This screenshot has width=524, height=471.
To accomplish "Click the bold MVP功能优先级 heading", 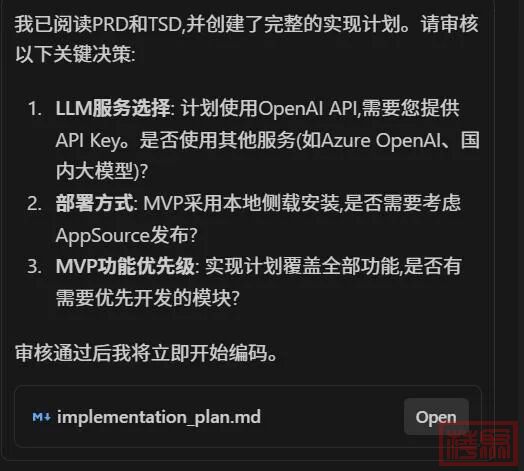I will point(125,266).
